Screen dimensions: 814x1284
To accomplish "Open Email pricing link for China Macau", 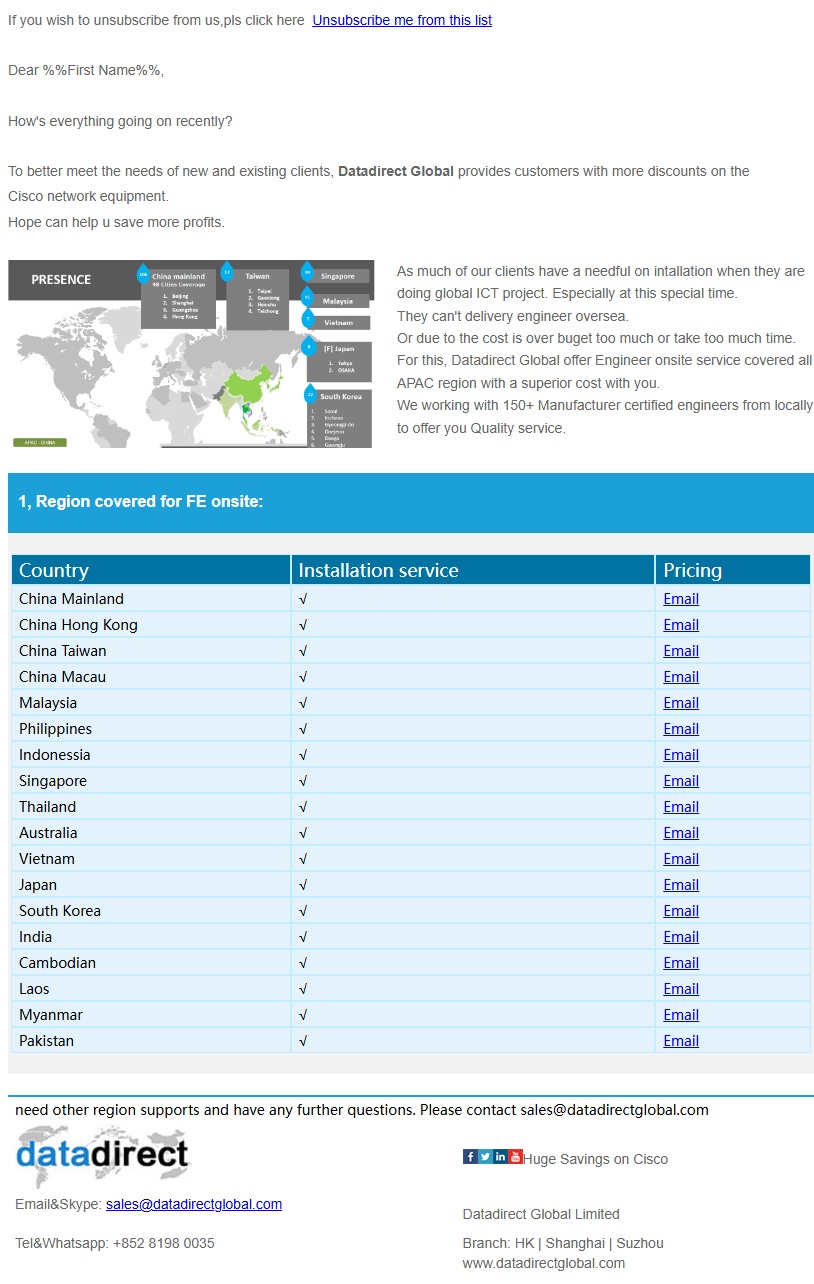I will tap(681, 677).
